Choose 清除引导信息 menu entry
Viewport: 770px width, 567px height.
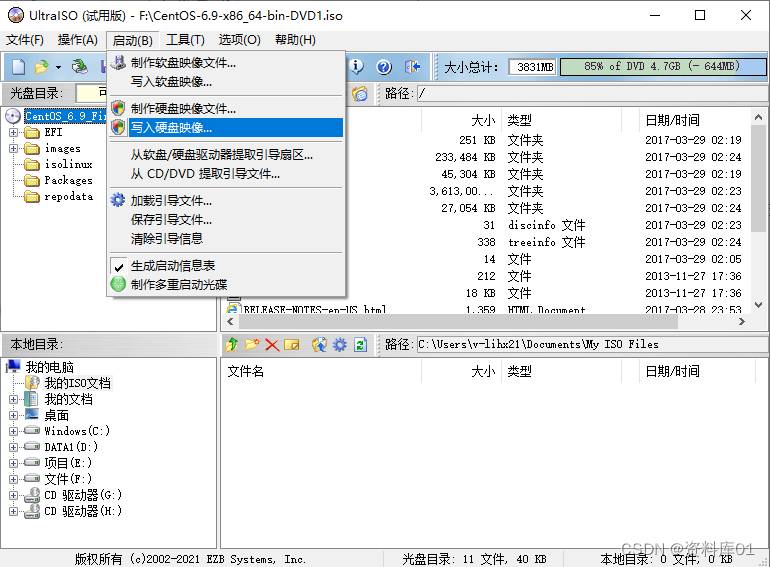coord(226,239)
